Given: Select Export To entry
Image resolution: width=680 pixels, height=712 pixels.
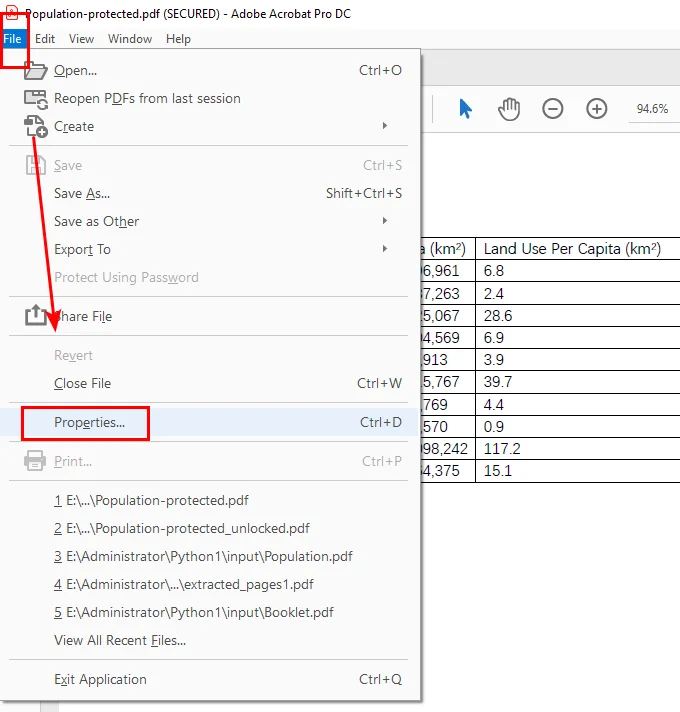Looking at the screenshot, I should pyautogui.click(x=209, y=249).
